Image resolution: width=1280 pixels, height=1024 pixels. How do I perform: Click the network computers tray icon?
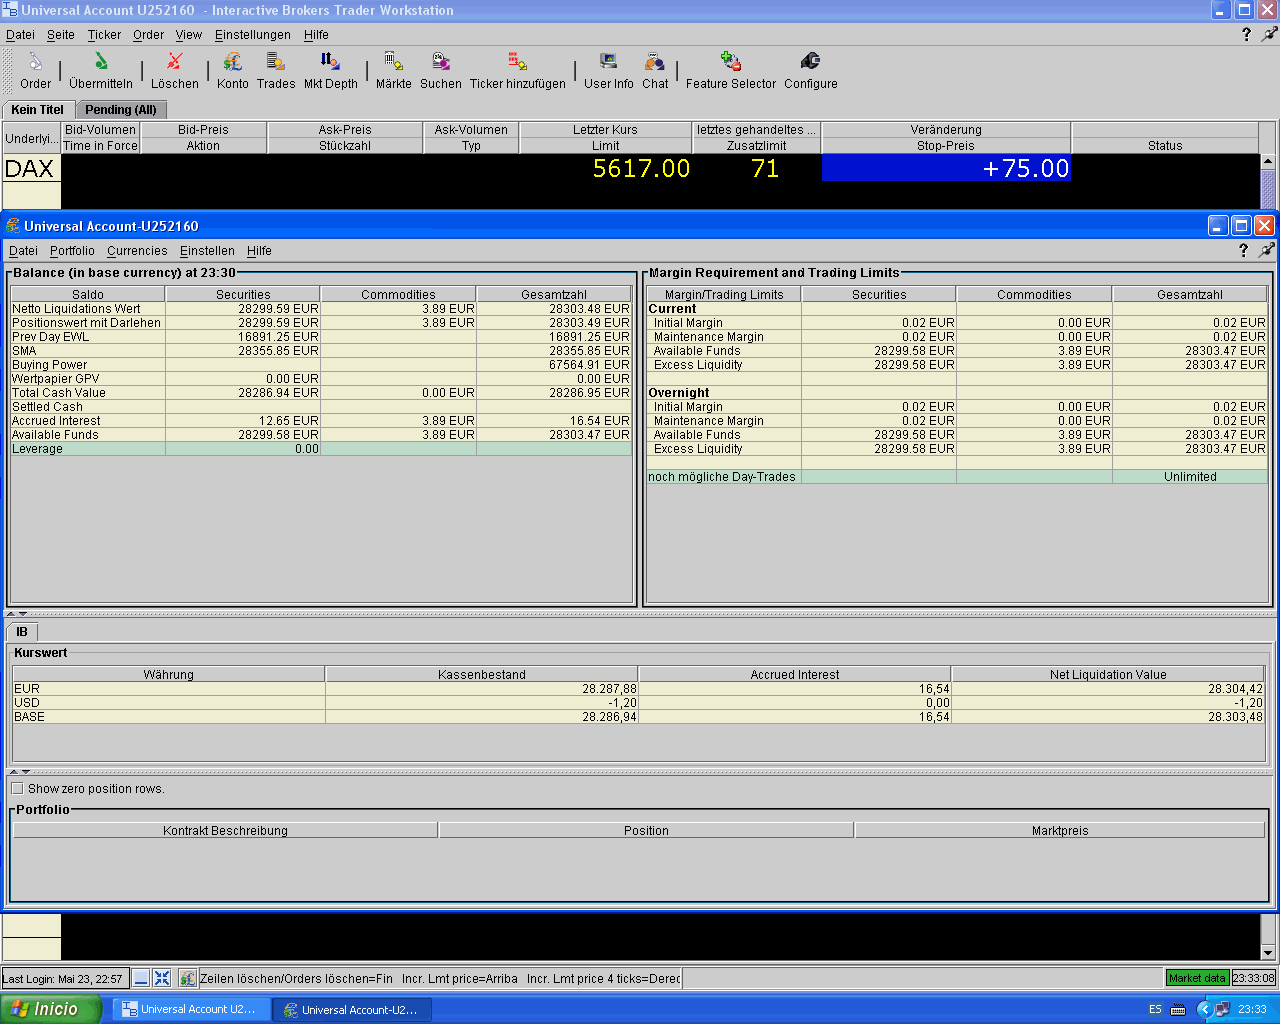1222,1010
